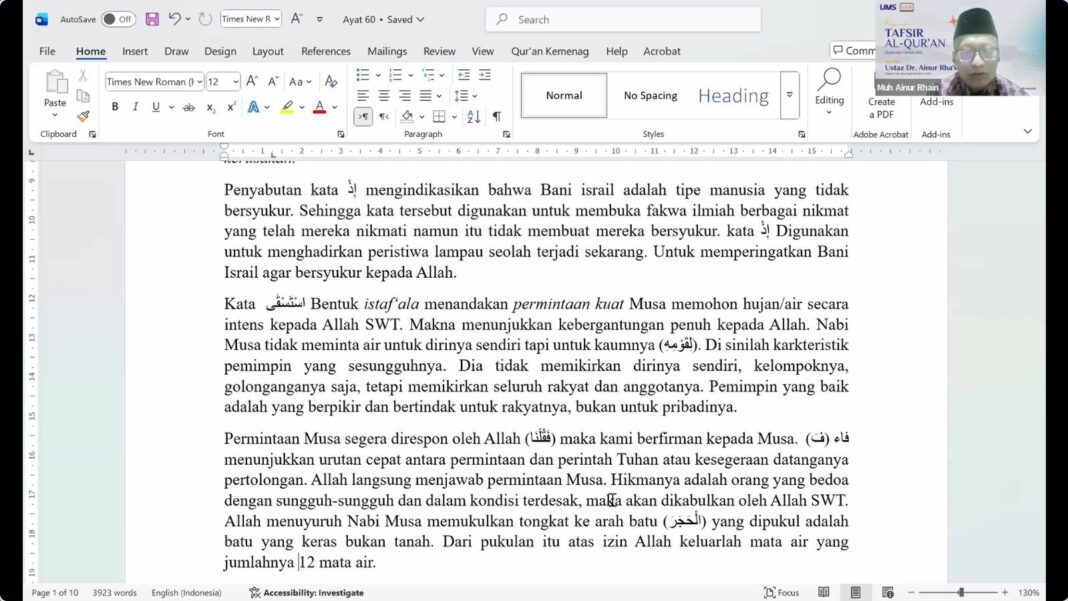Click Clear All Formatting icon
The width and height of the screenshot is (1068, 601).
[331, 82]
